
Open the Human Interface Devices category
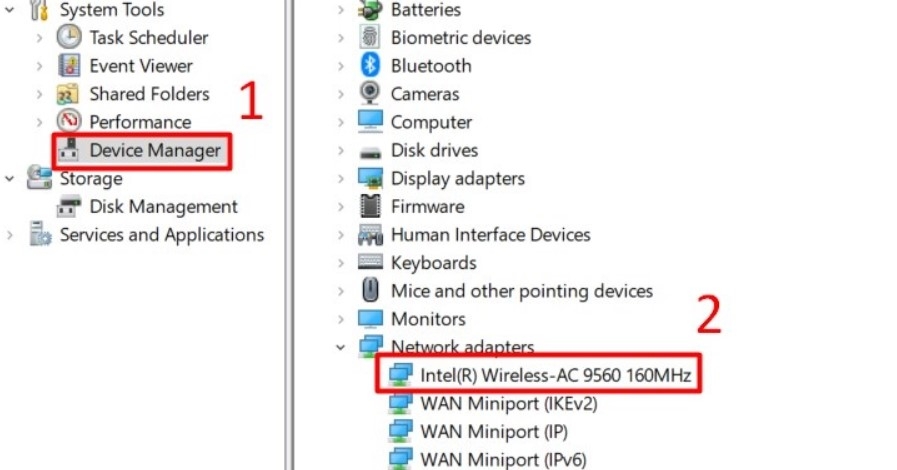[x=490, y=235]
